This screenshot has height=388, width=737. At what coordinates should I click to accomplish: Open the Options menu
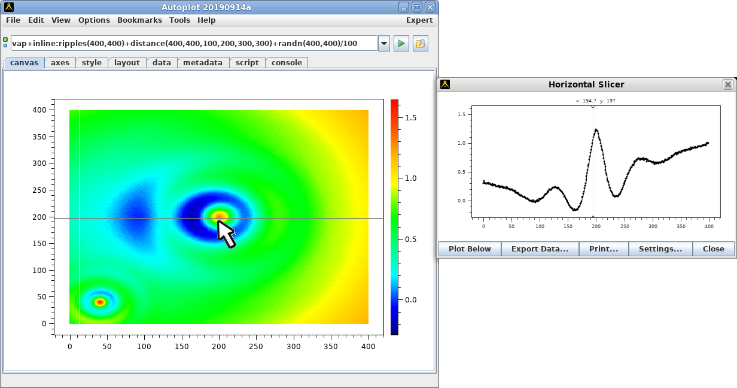point(94,20)
